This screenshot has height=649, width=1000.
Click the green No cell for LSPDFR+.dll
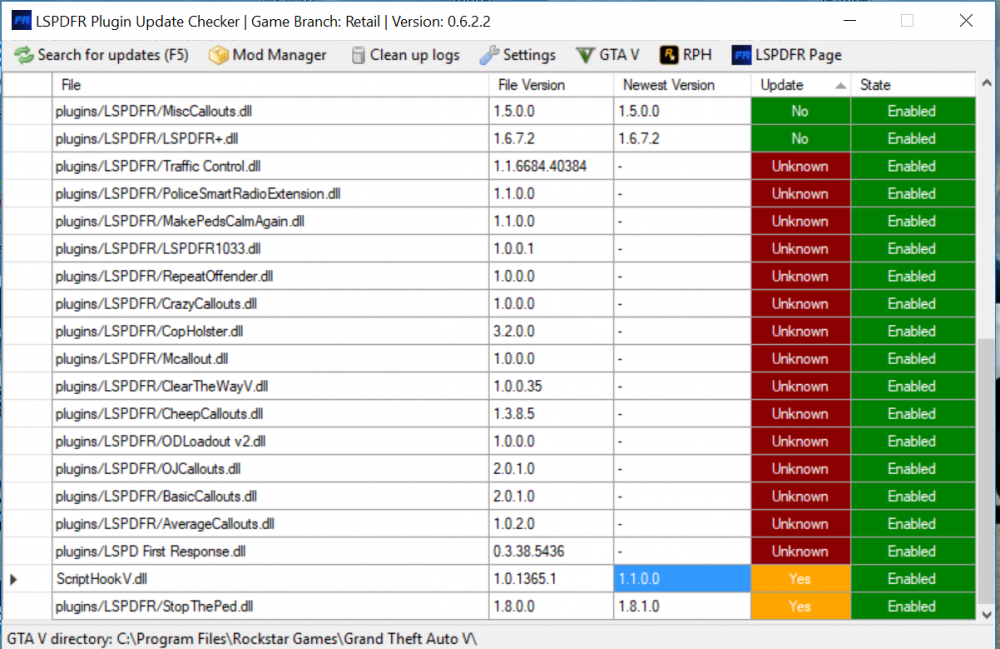click(x=800, y=138)
